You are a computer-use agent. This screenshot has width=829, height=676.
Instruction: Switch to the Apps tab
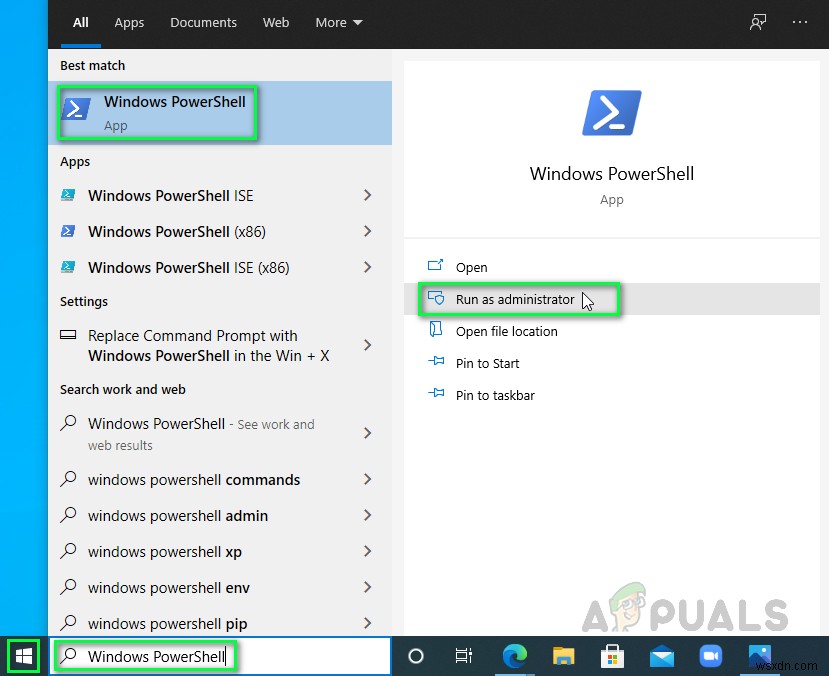129,22
